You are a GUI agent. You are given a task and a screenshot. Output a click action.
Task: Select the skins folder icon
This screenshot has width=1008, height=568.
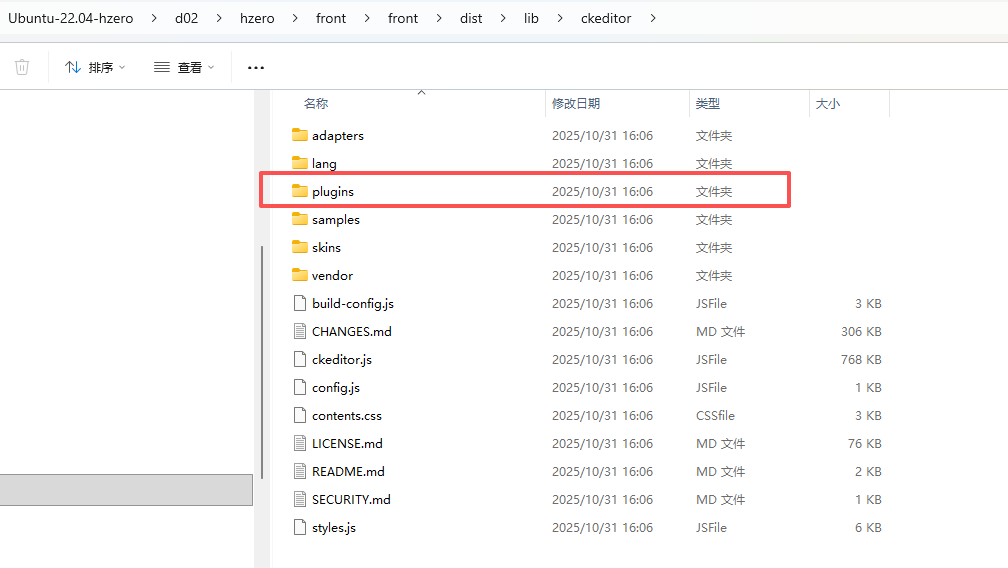point(299,247)
